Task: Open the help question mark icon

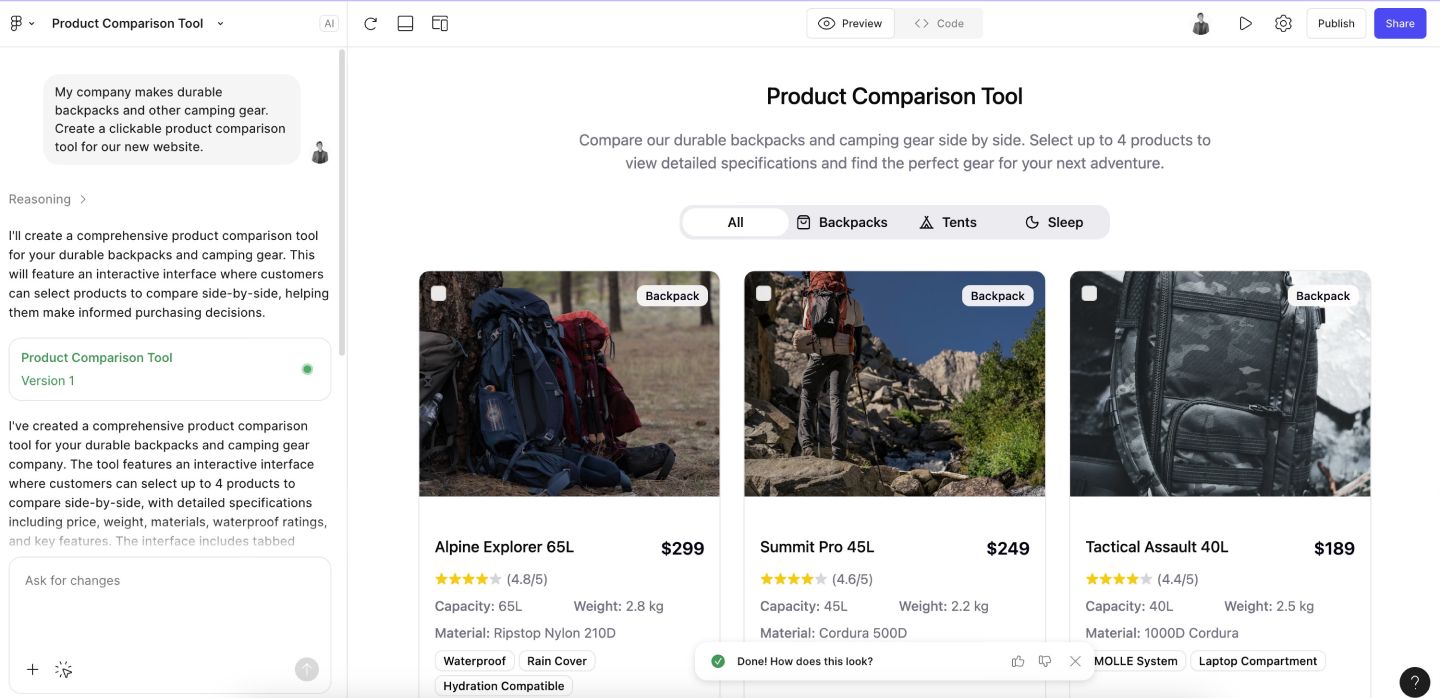Action: pyautogui.click(x=1414, y=681)
